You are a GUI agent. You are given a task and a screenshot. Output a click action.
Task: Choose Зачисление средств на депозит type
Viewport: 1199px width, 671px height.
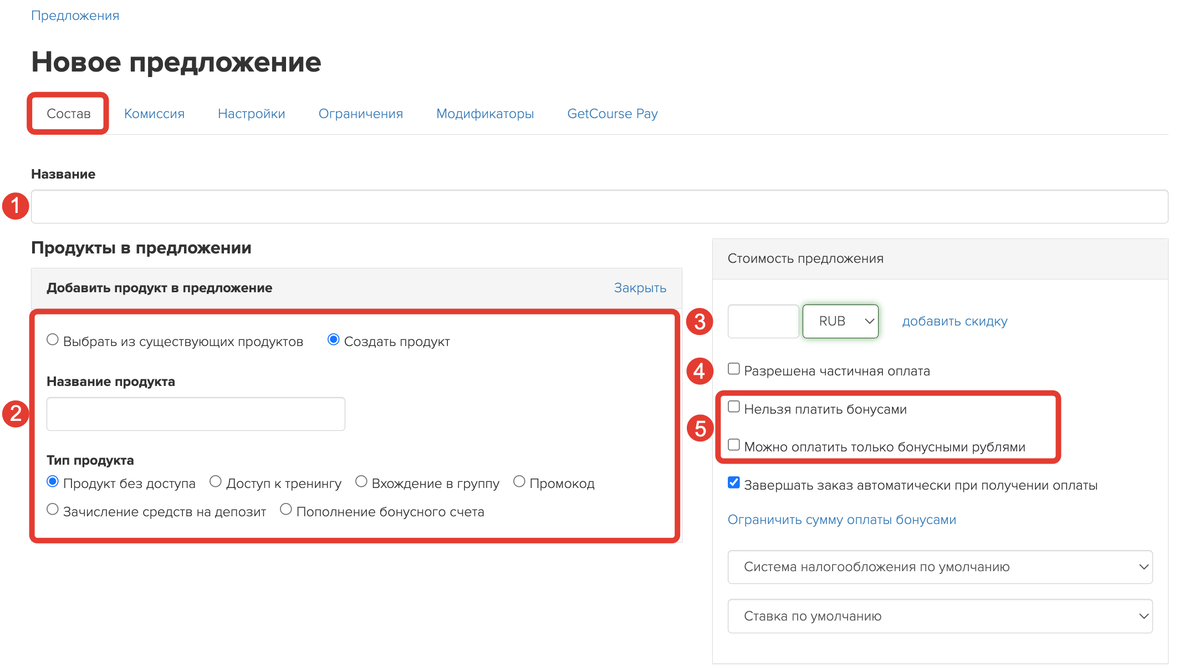coord(53,510)
